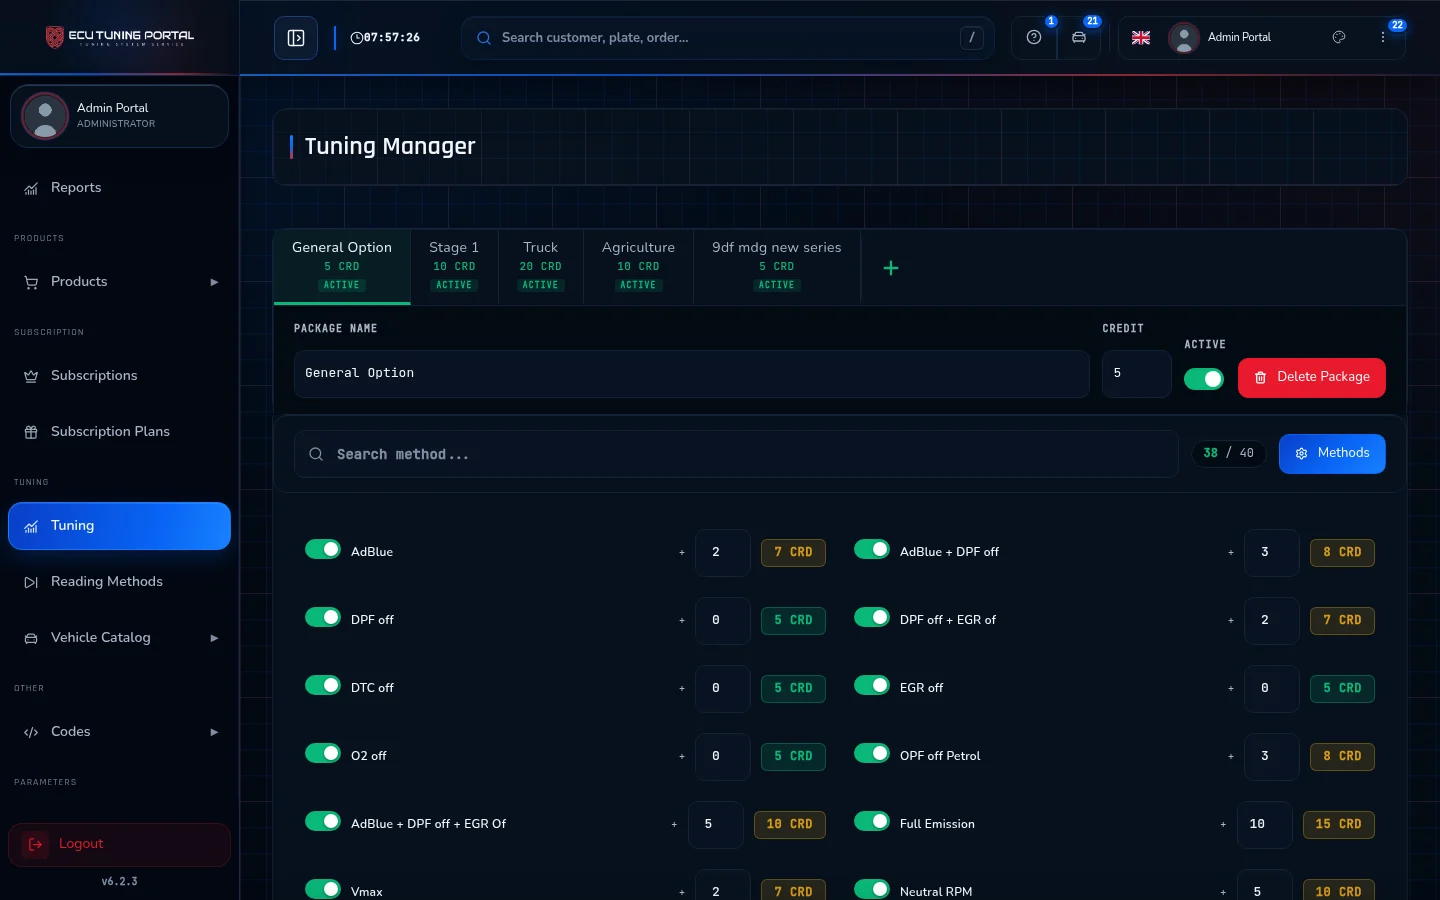Click the Admin Portal avatar in header
Screen dimensions: 1440x900
(x=1184, y=38)
